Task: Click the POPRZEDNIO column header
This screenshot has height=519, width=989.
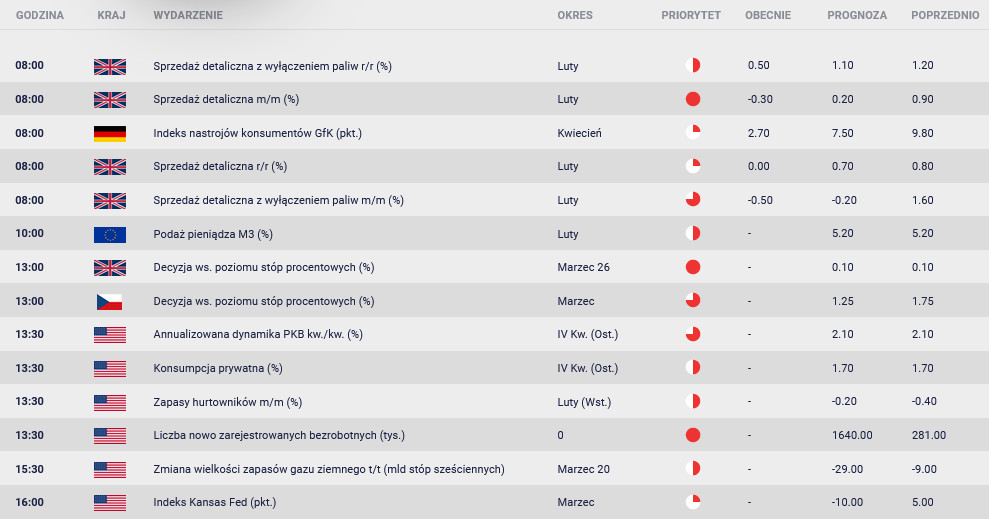Action: click(945, 15)
